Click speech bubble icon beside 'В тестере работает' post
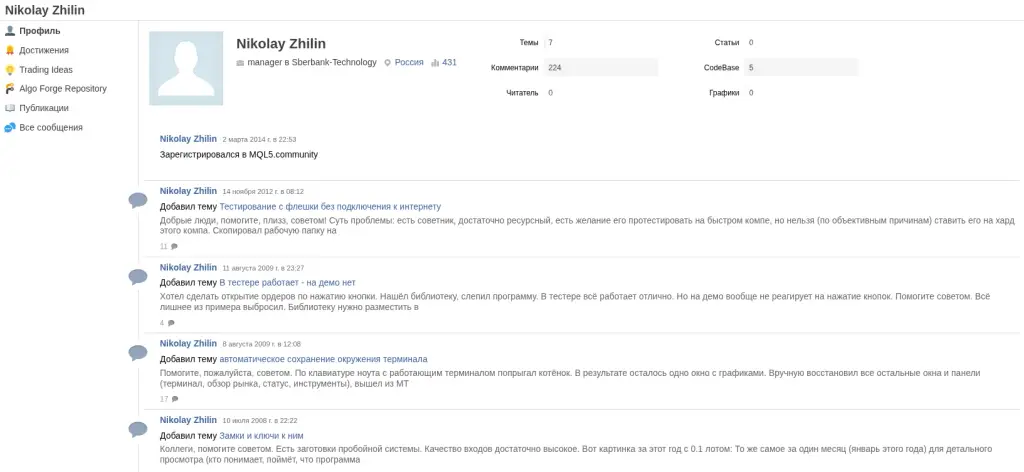This screenshot has width=1024, height=472. pos(138,276)
